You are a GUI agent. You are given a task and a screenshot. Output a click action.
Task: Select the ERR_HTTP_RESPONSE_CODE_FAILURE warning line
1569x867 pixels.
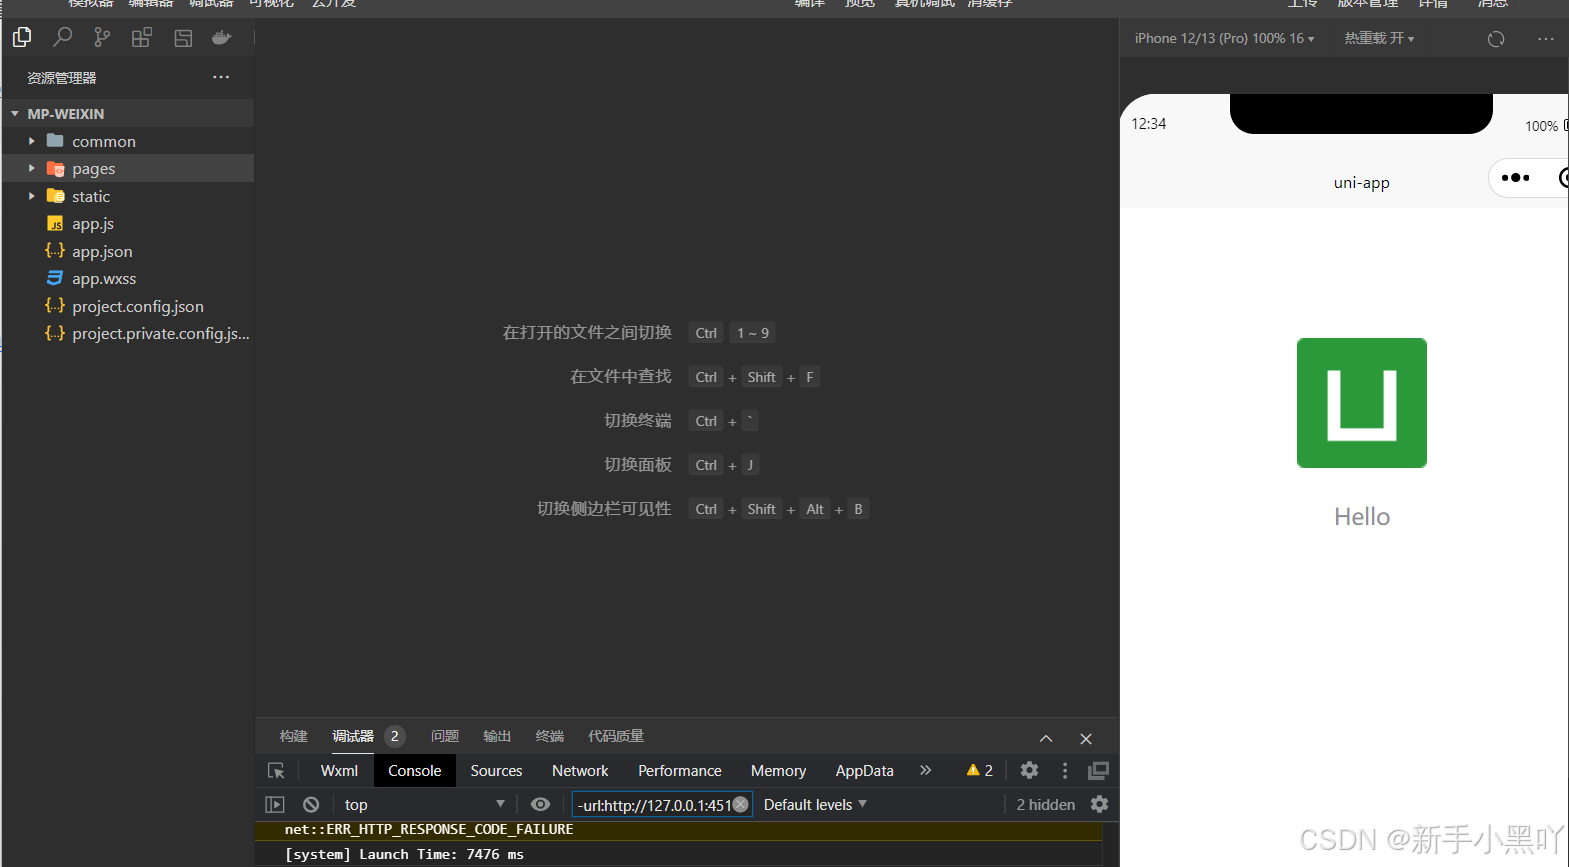(x=679, y=830)
